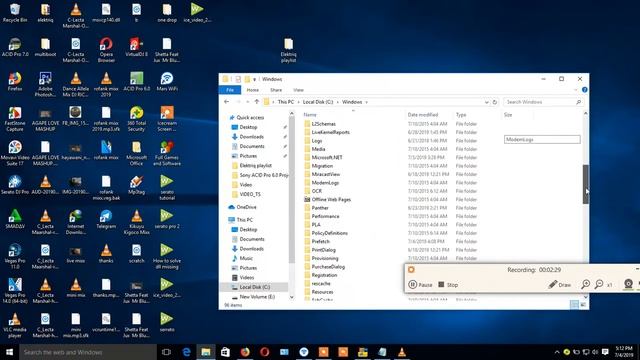Sort by the Date modified column header
The width and height of the screenshot is (640, 360).
coord(423,115)
